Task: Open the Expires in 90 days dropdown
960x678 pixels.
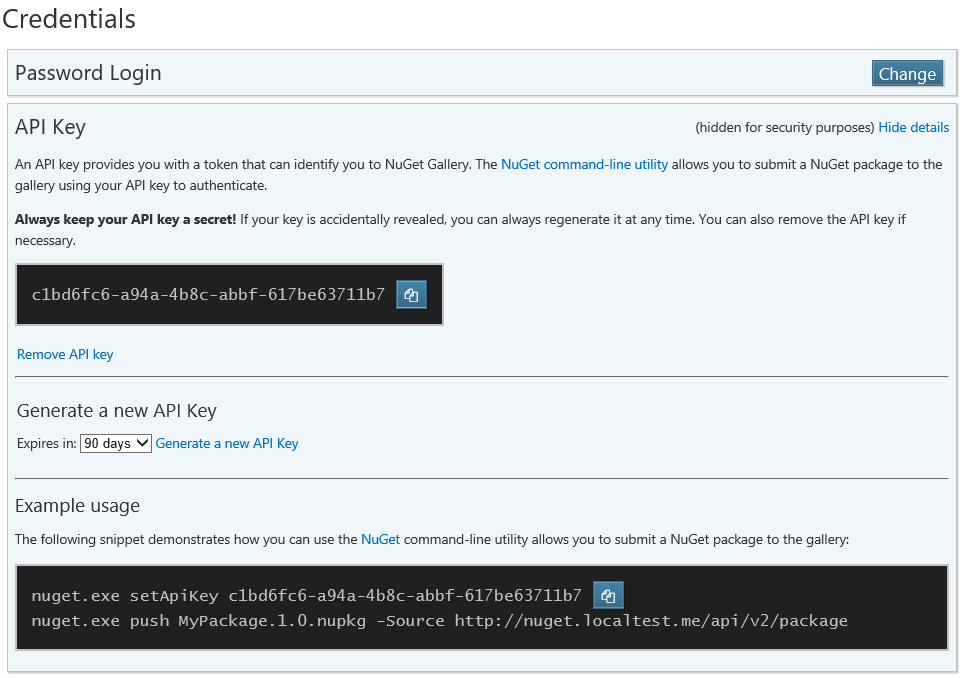Action: (116, 443)
